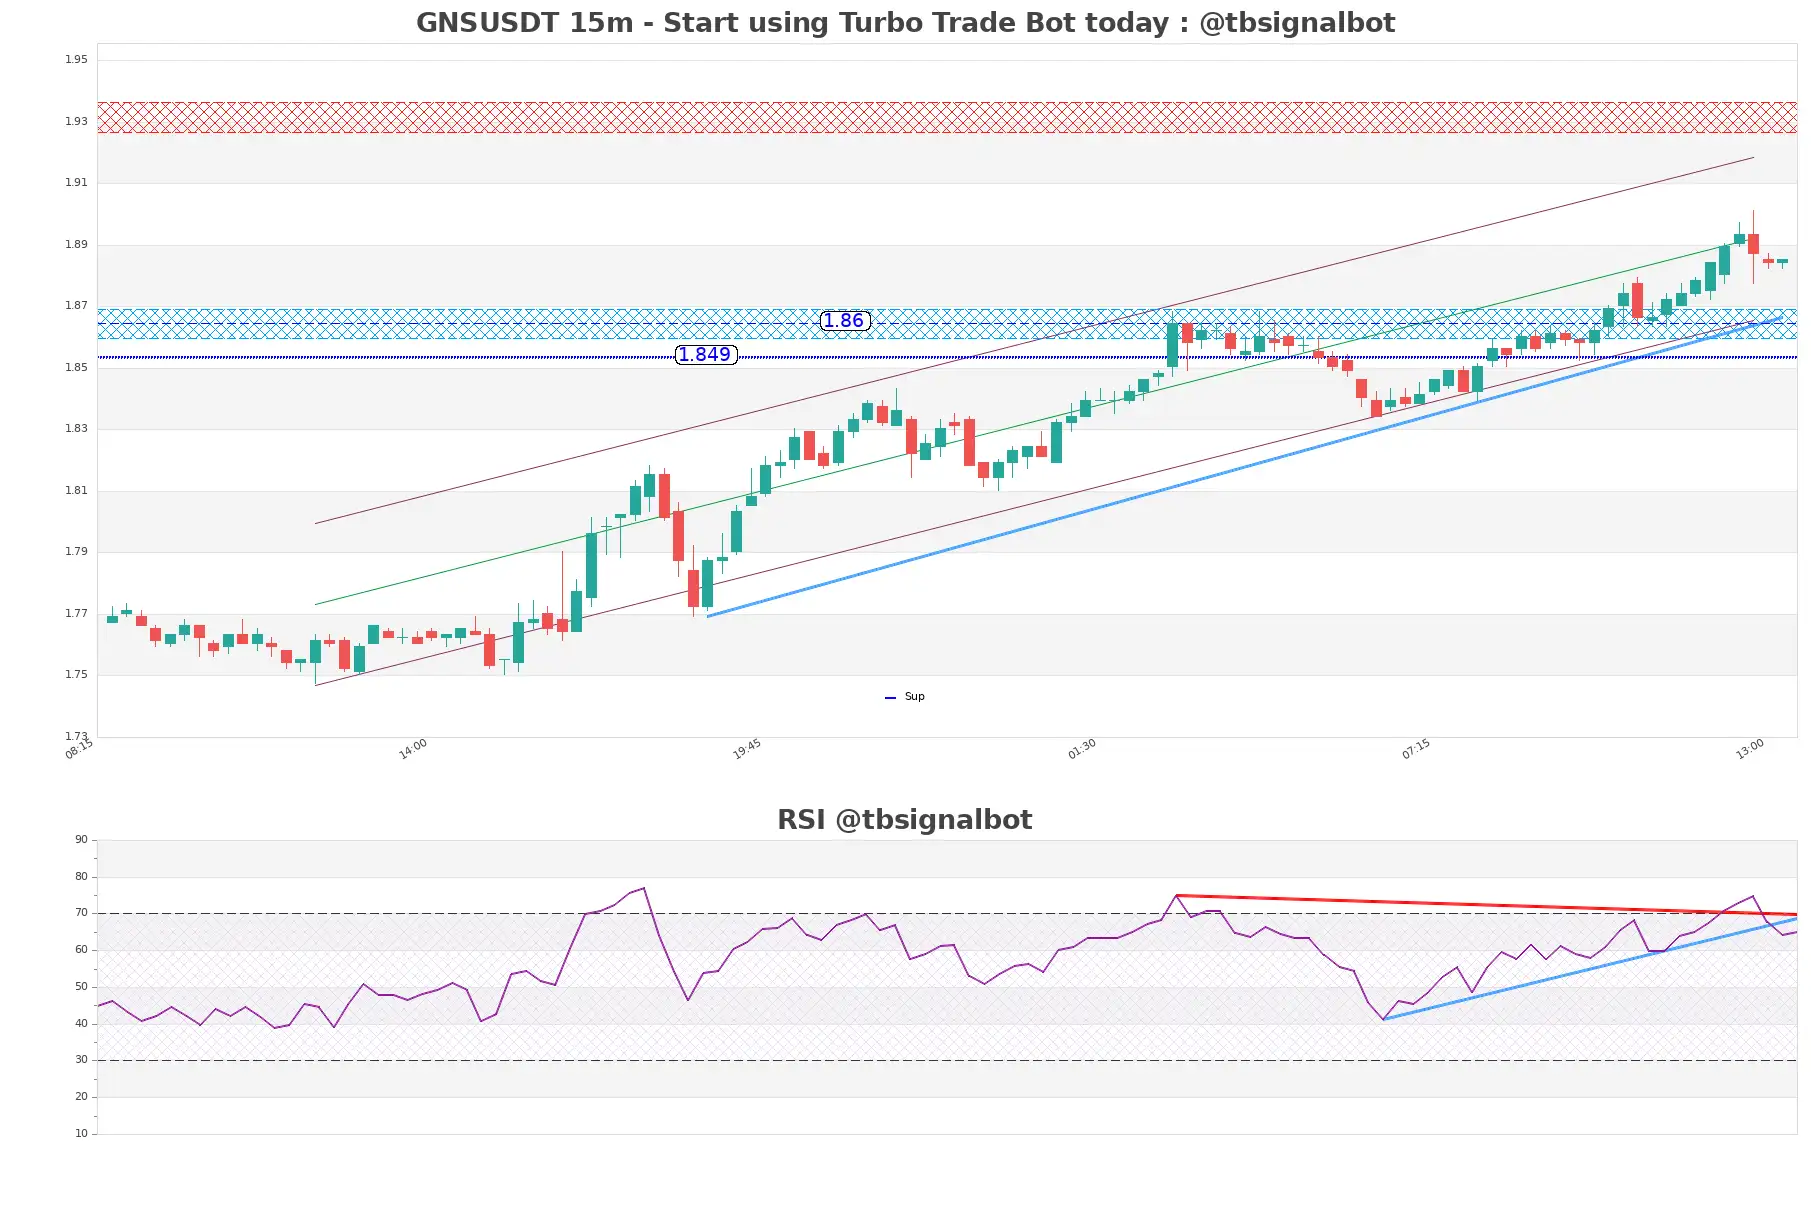1811x1208 pixels.
Task: Click the RSI @tbsignalbot title
Action: coord(905,820)
